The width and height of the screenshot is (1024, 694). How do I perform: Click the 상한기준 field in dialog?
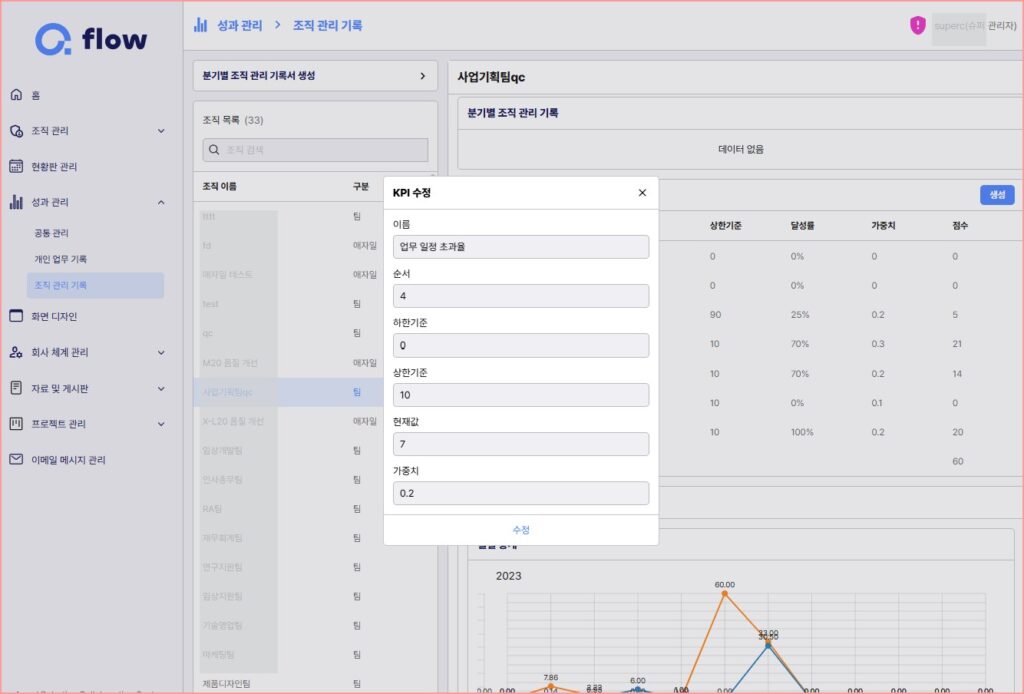pyautogui.click(x=520, y=395)
